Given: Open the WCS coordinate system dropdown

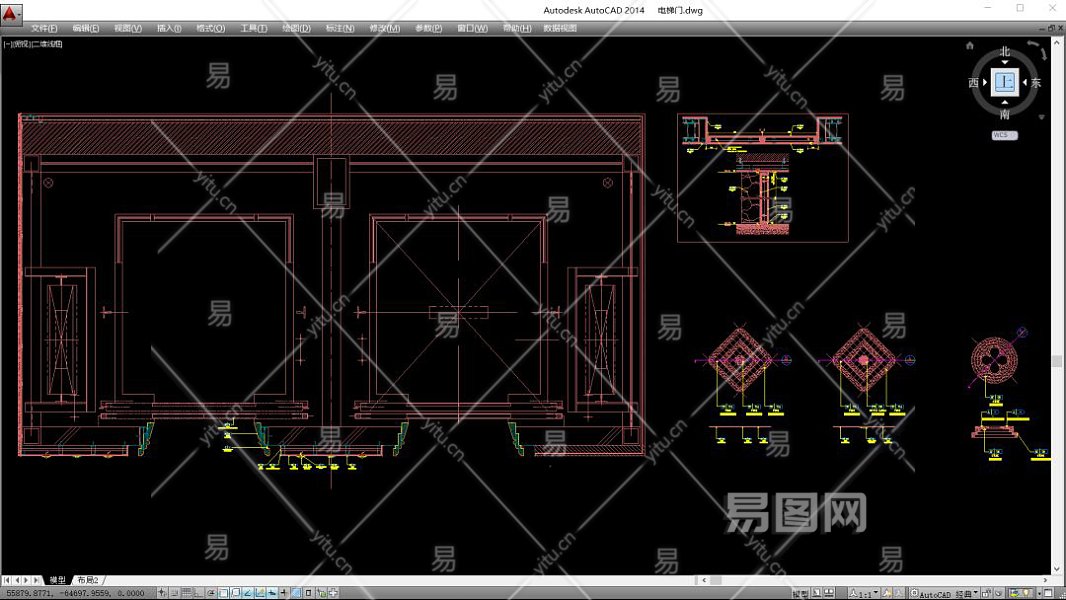Looking at the screenshot, I should click(x=1004, y=135).
